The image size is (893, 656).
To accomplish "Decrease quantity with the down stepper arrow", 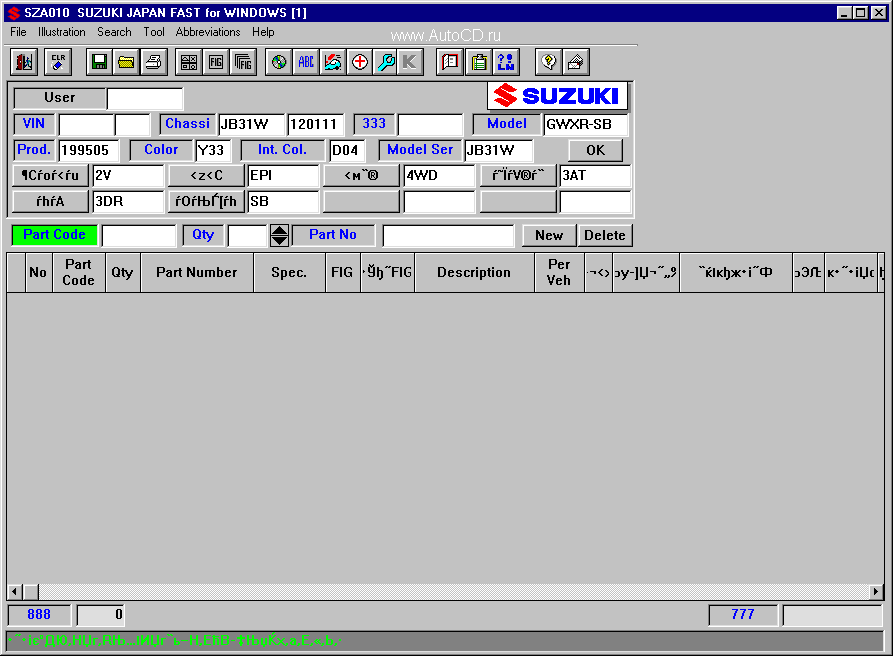I will [279, 240].
